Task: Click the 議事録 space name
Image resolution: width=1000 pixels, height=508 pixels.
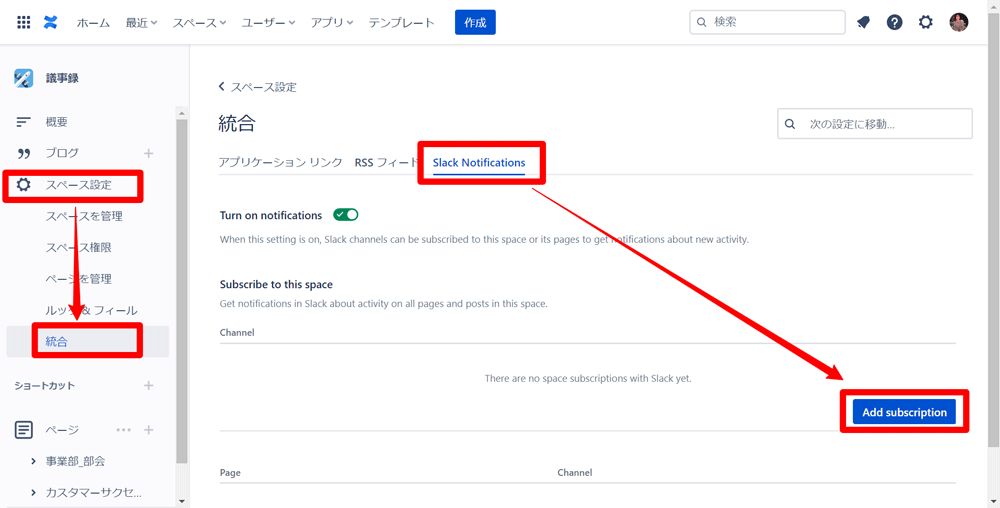Action: (x=62, y=78)
